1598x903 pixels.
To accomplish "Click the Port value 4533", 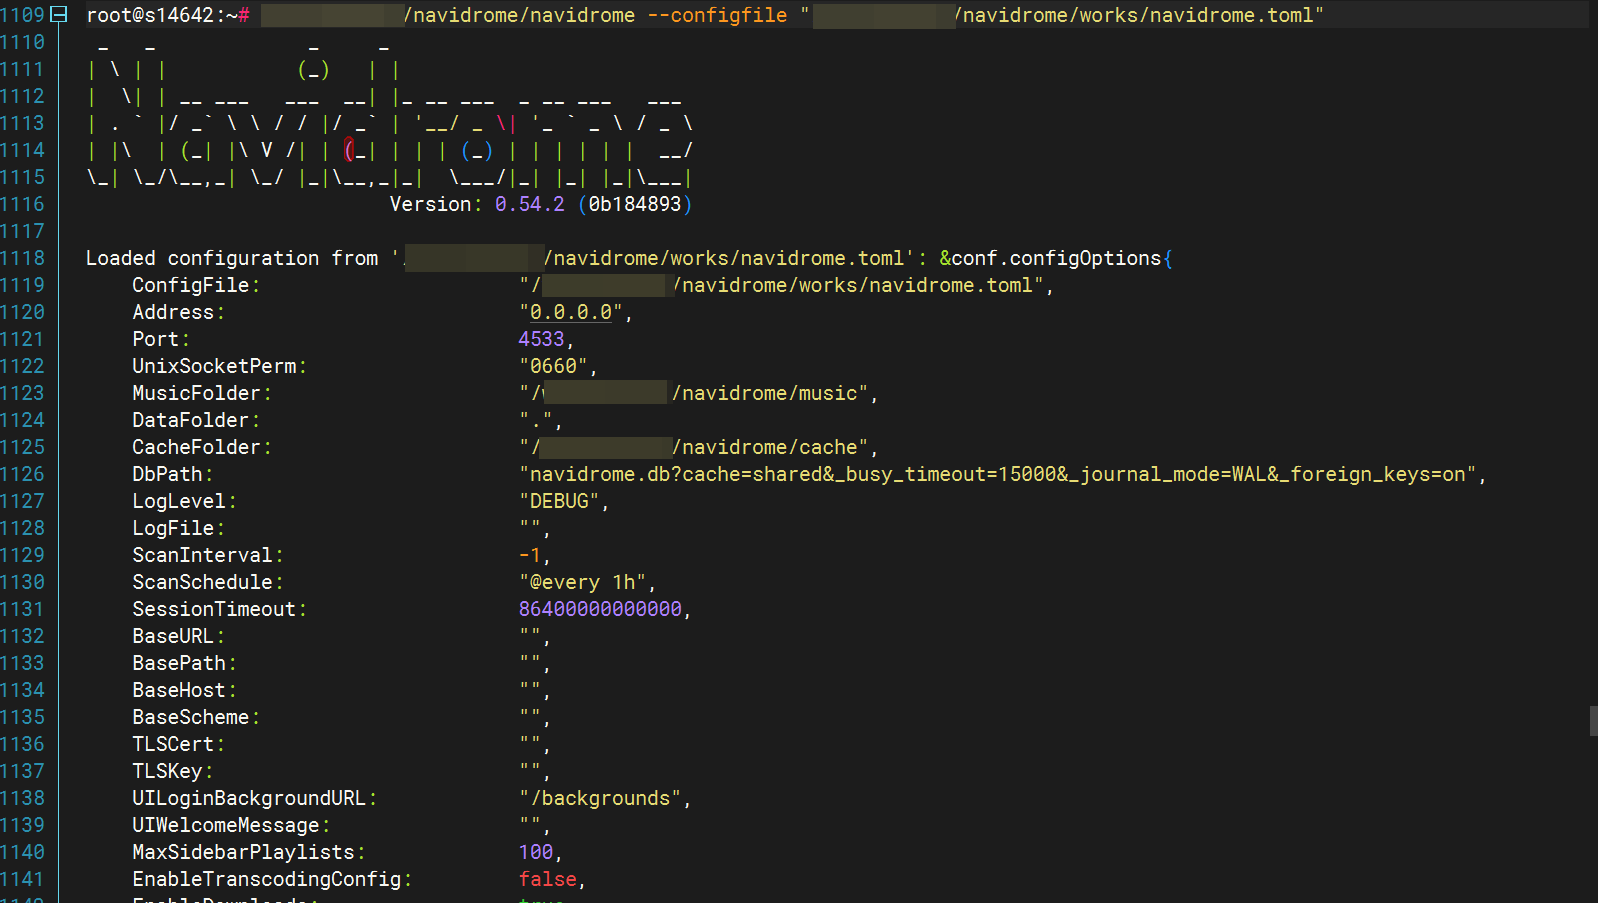I will 541,339.
